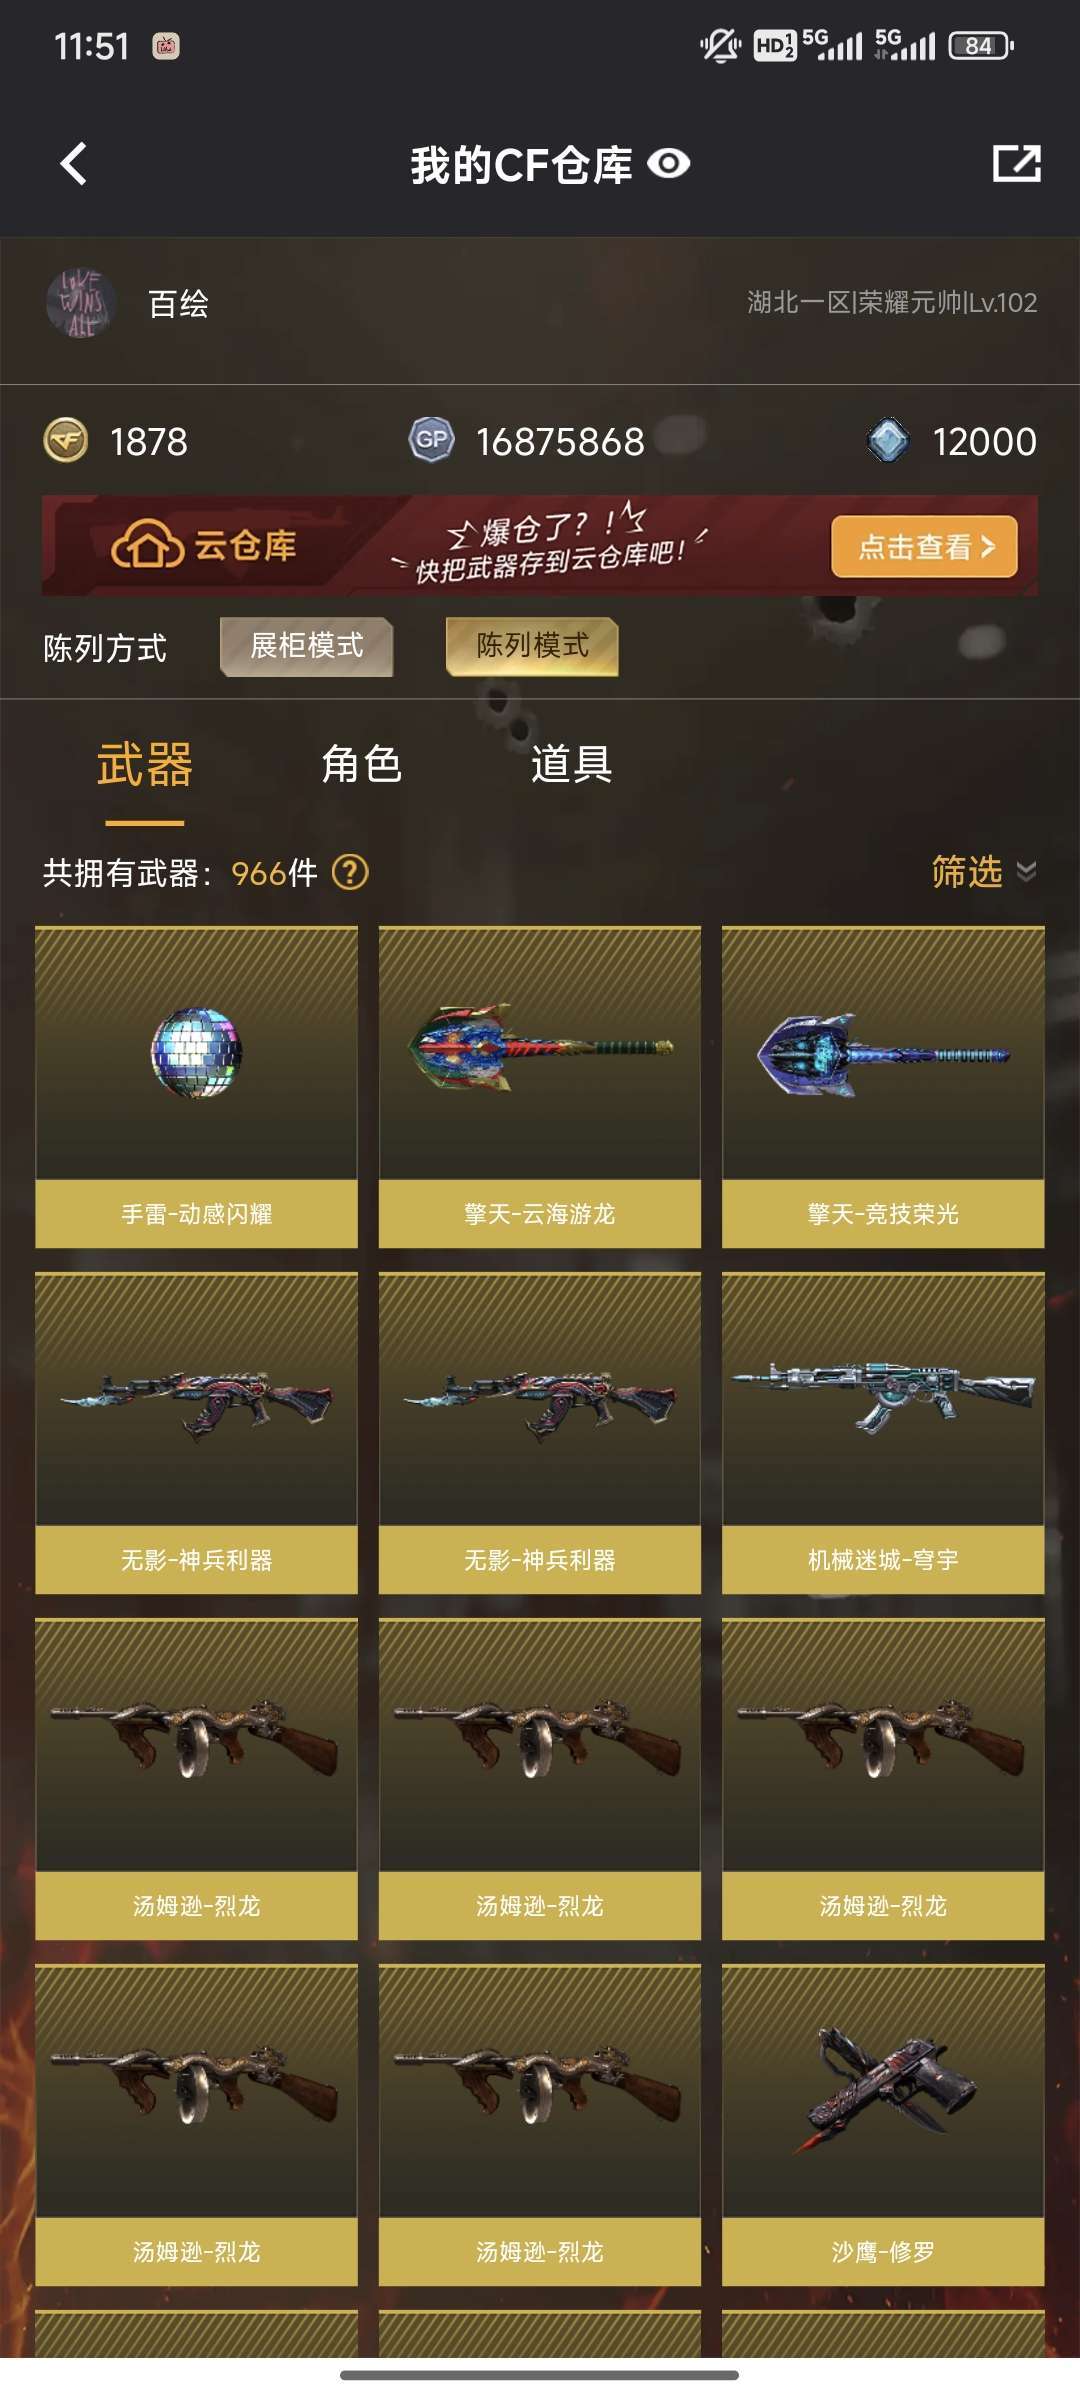This screenshot has width=1080, height=2400.
Task: Expand the 筛选 filter dropdown
Action: (983, 872)
